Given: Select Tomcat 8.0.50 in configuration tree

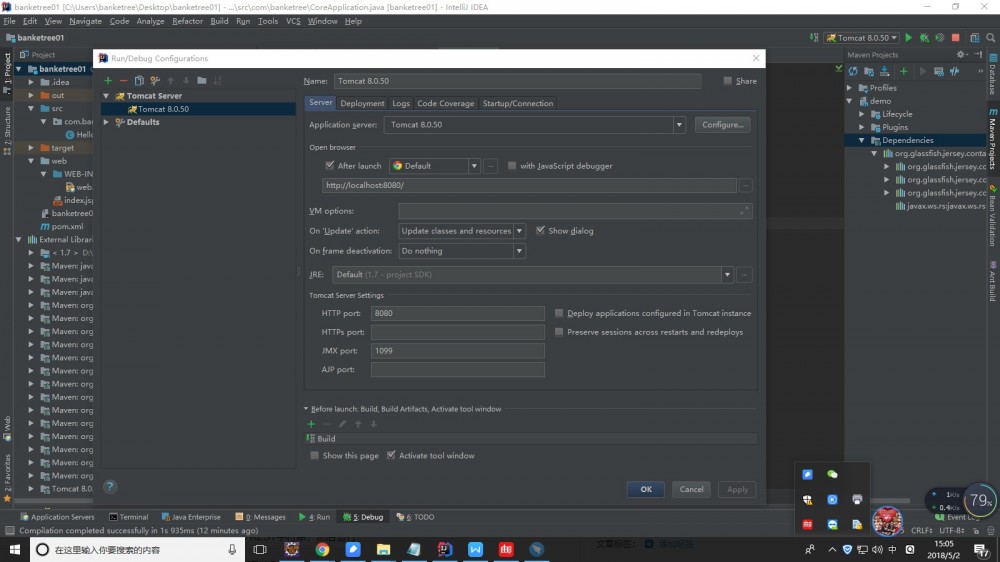Looking at the screenshot, I should pyautogui.click(x=198, y=109).
